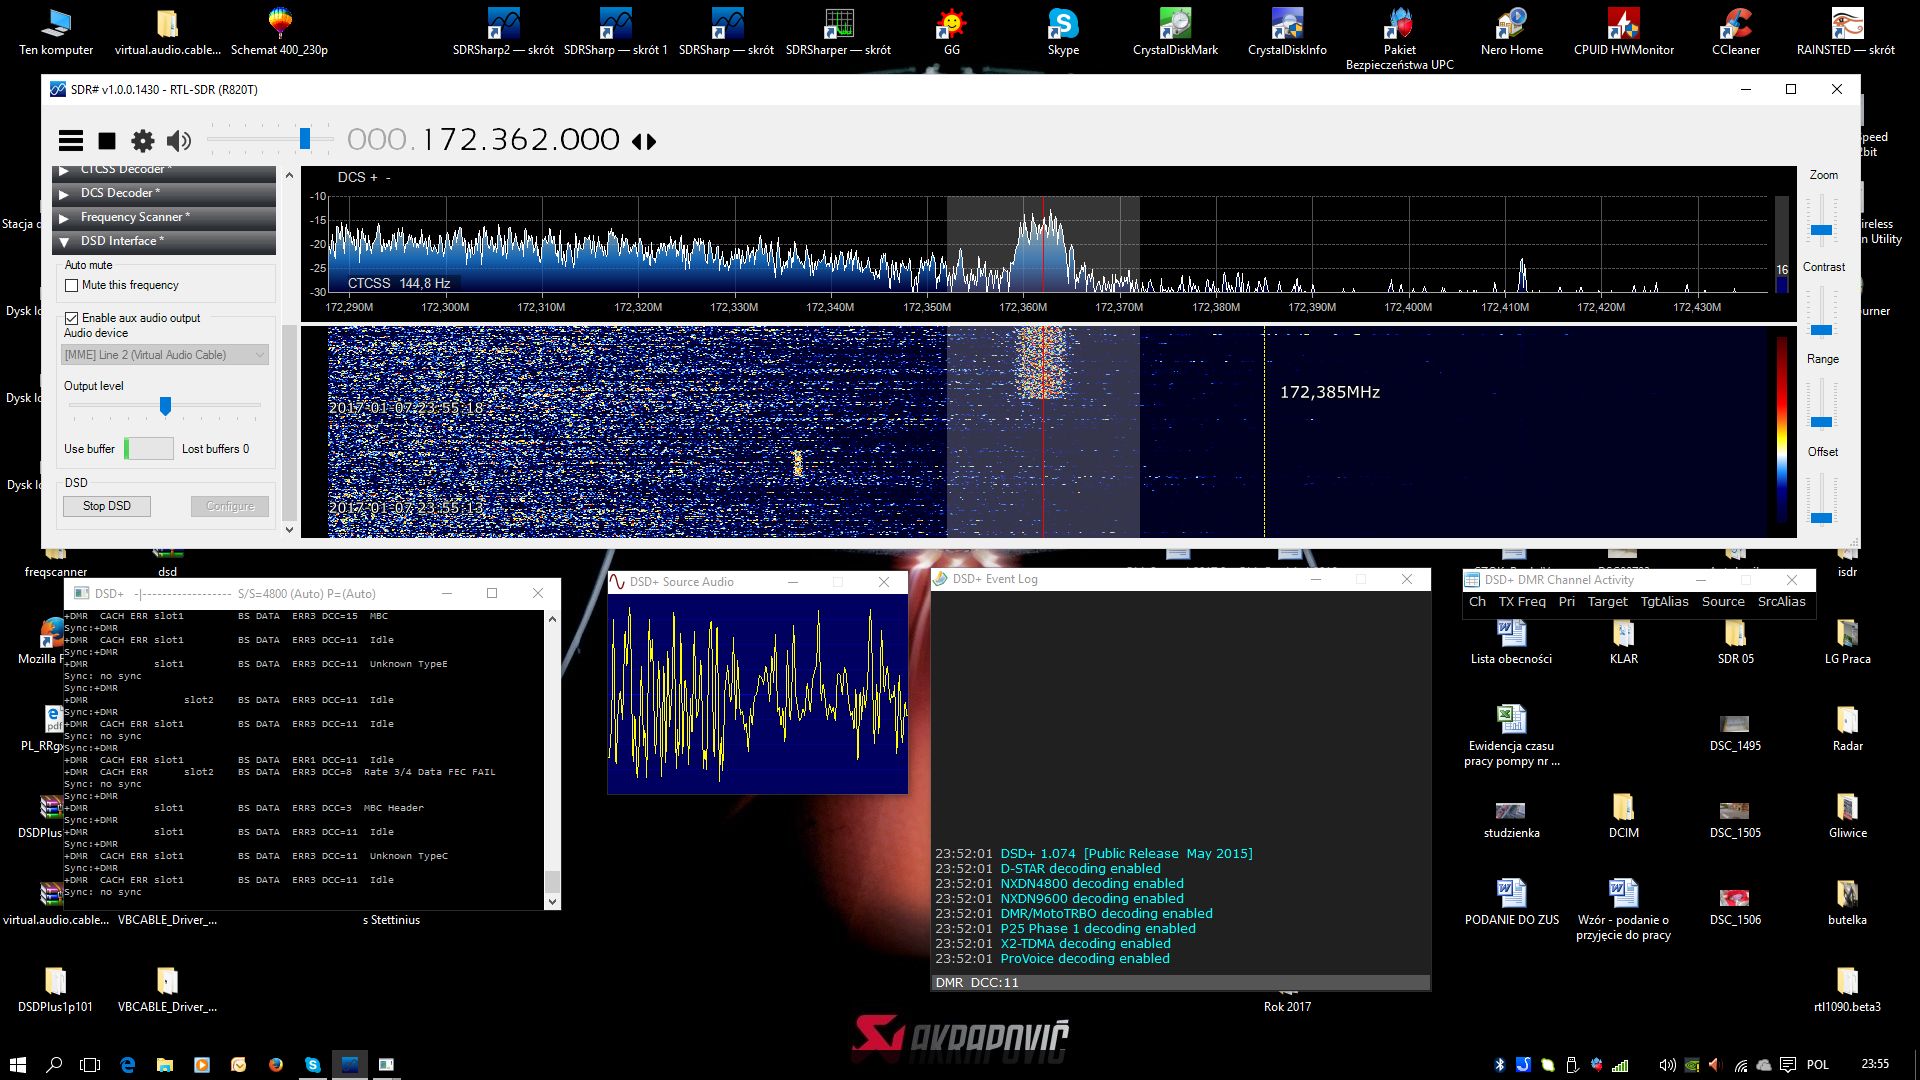Open the rtl1090.beta3 folder icon
This screenshot has width=1920, height=1080.
point(1847,989)
